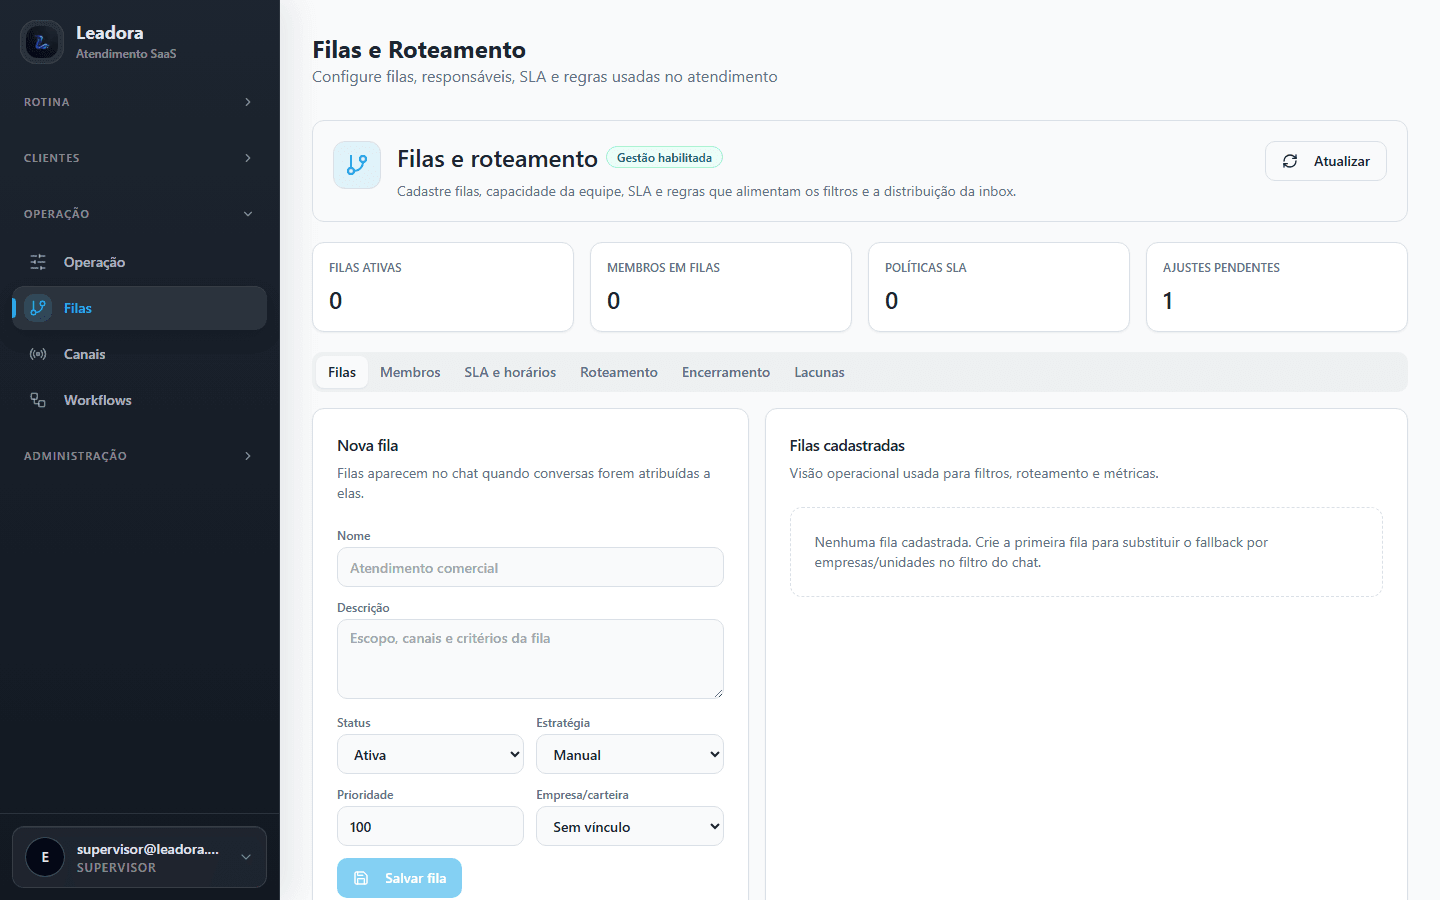The width and height of the screenshot is (1440, 900).
Task: Open Operação in the sidebar
Action: tap(139, 262)
